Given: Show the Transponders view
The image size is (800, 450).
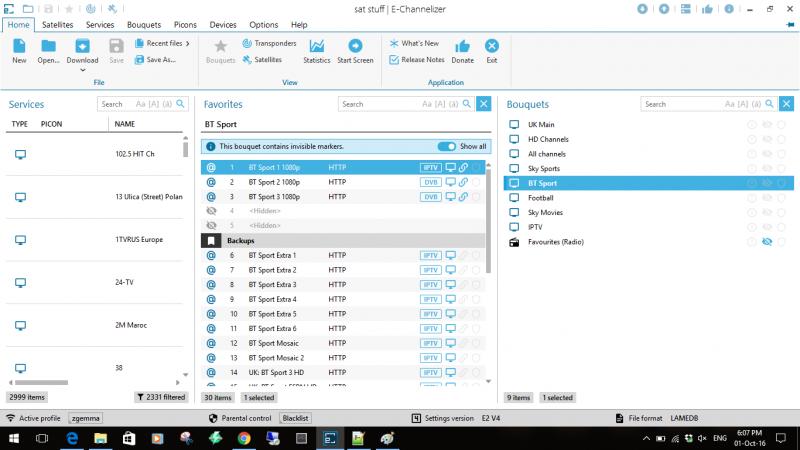Looking at the screenshot, I should [x=269, y=43].
